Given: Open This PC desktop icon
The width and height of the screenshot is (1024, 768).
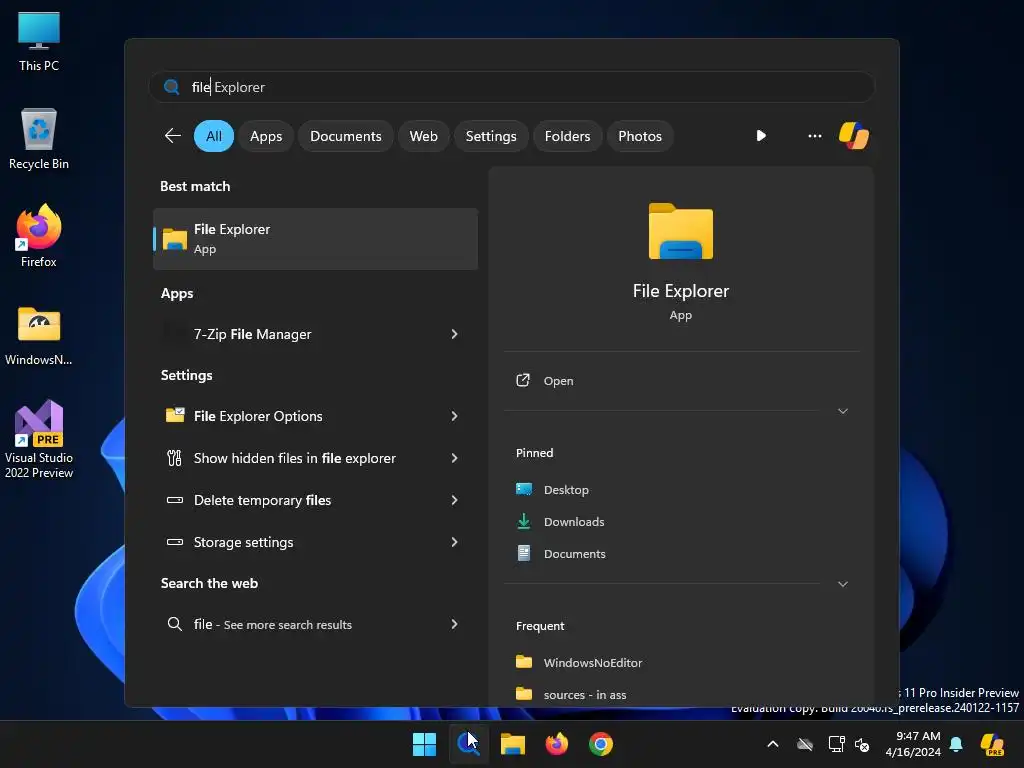Looking at the screenshot, I should pyautogui.click(x=39, y=42).
